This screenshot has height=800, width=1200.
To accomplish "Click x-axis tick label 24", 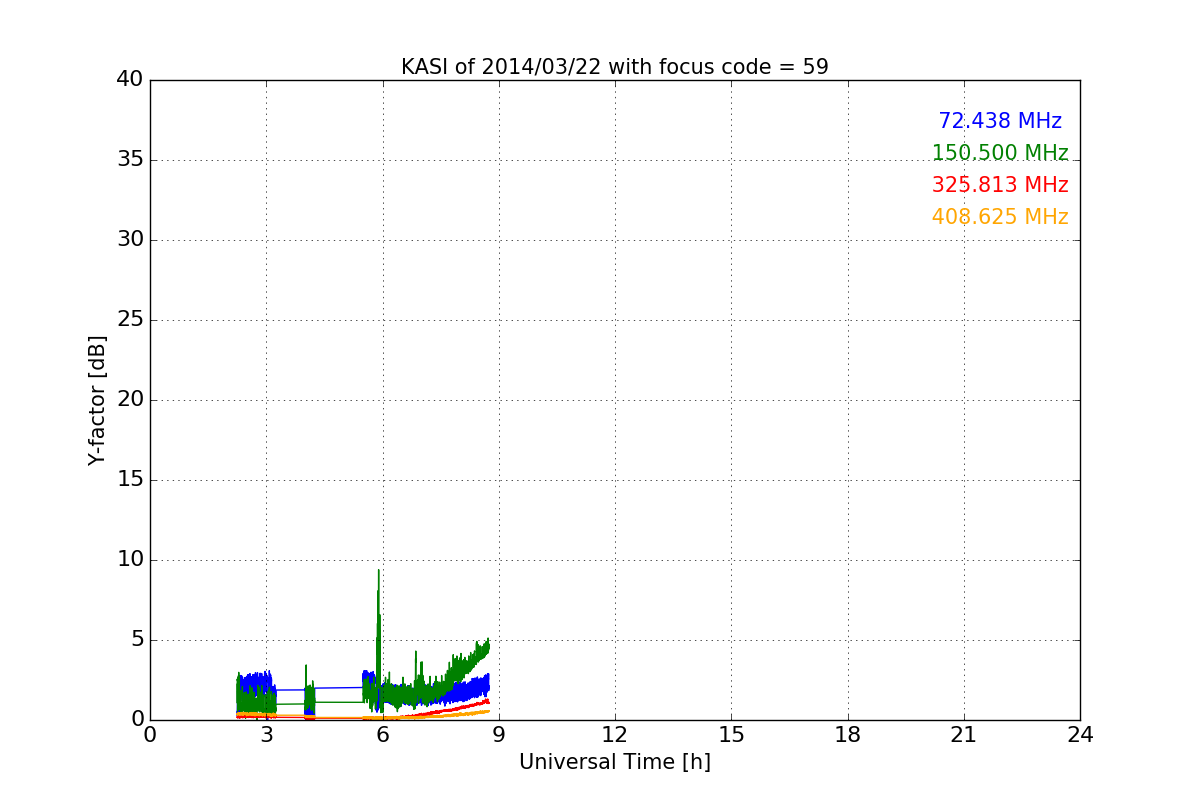I will (1080, 735).
